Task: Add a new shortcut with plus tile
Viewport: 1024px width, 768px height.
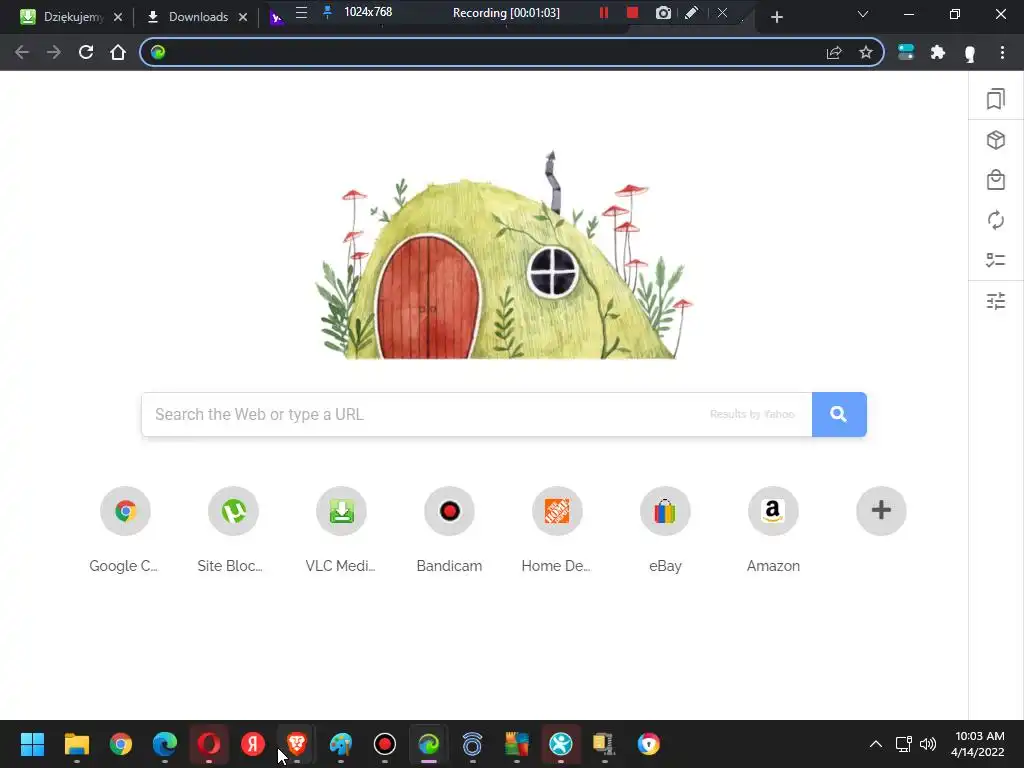Action: [881, 510]
